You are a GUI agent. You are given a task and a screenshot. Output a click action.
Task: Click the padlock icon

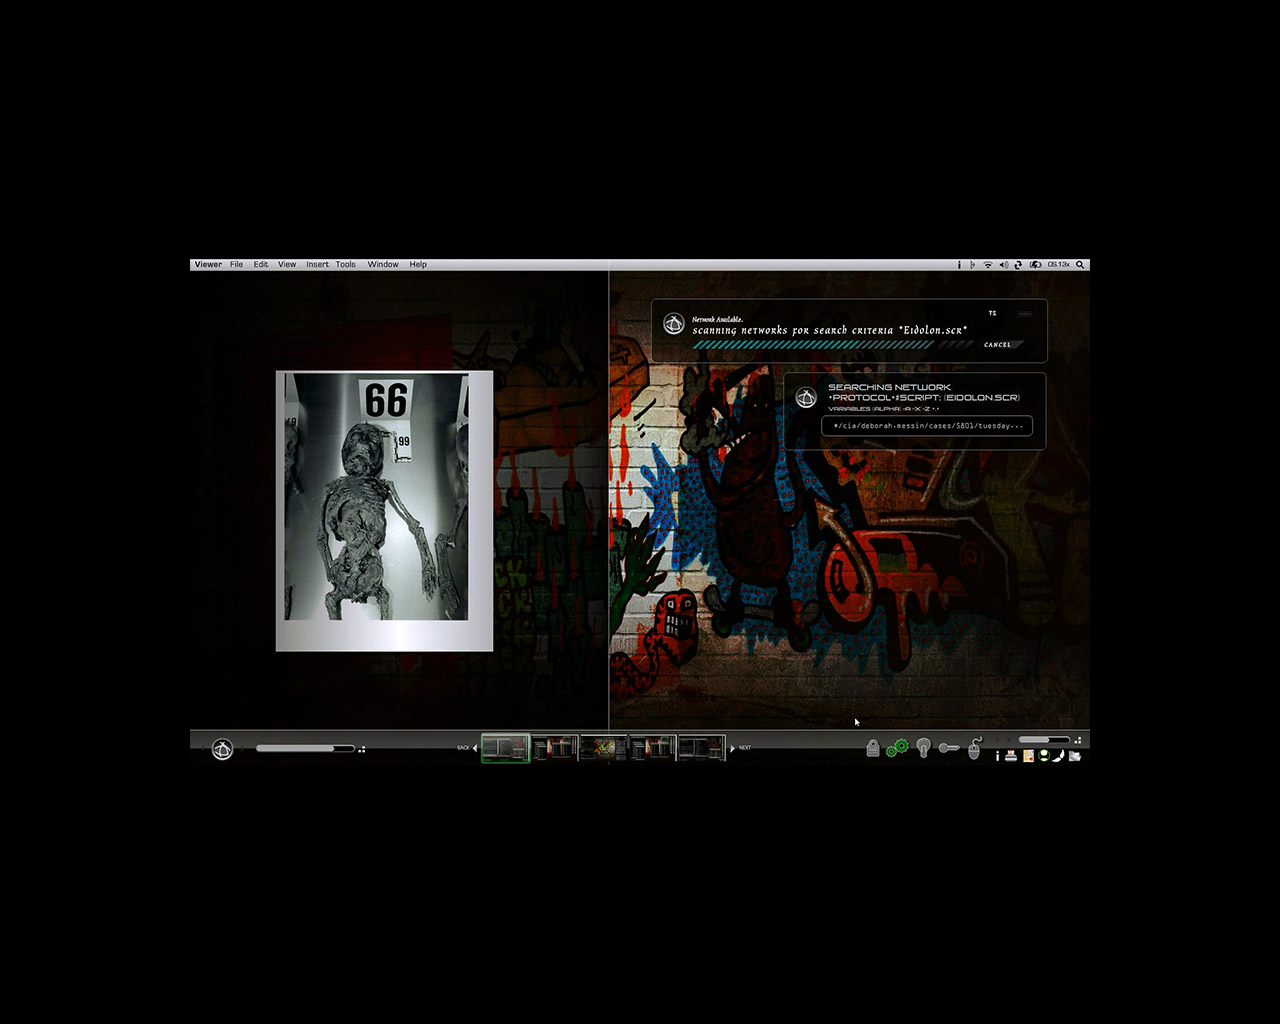coord(873,748)
